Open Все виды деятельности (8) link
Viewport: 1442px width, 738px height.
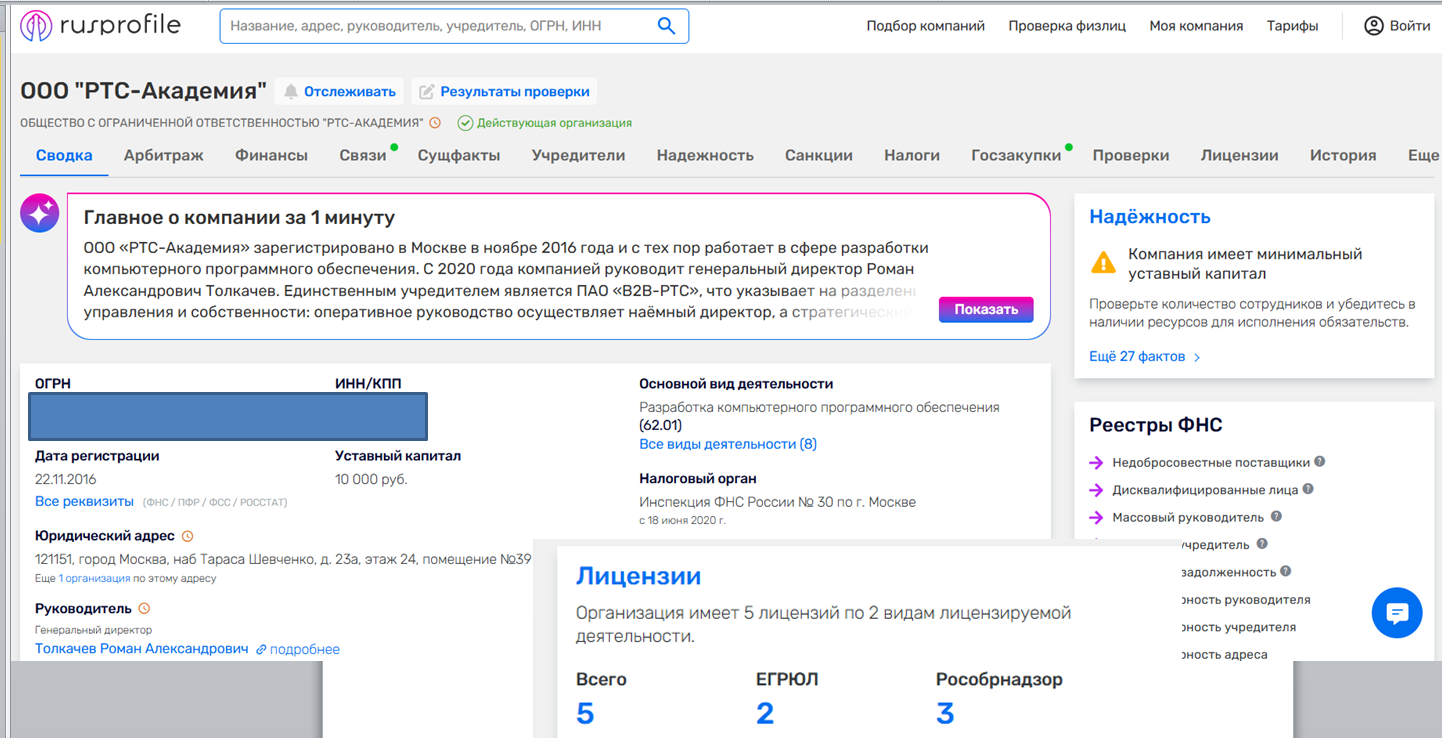point(728,444)
